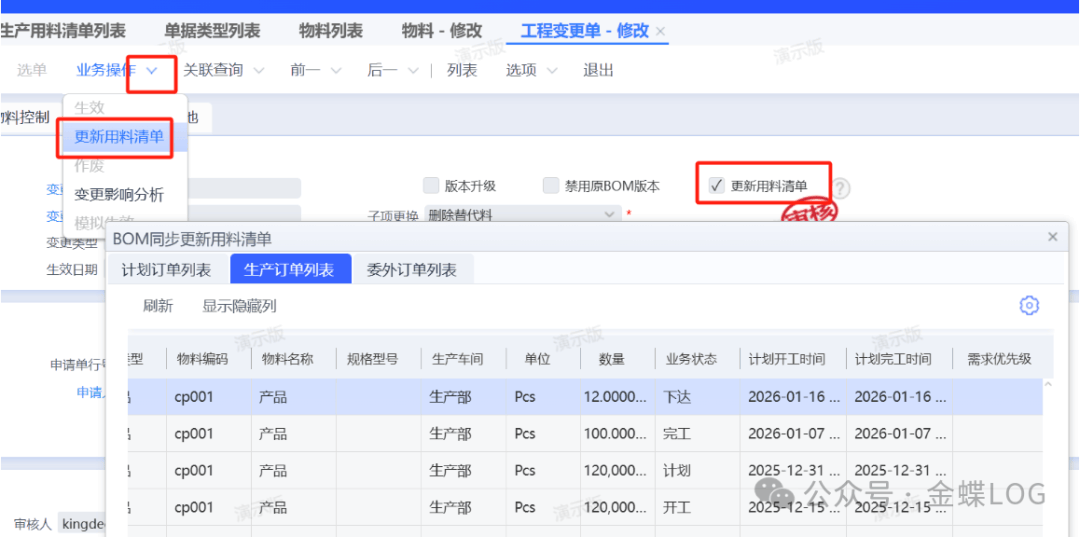Close the 工程变更单 - 修改 tab
The height and width of the screenshot is (537, 1080).
click(x=661, y=31)
